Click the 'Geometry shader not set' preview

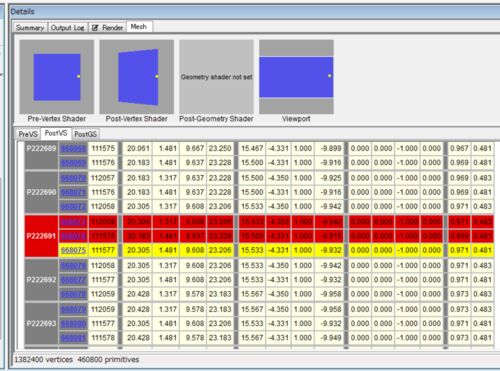[x=217, y=77]
